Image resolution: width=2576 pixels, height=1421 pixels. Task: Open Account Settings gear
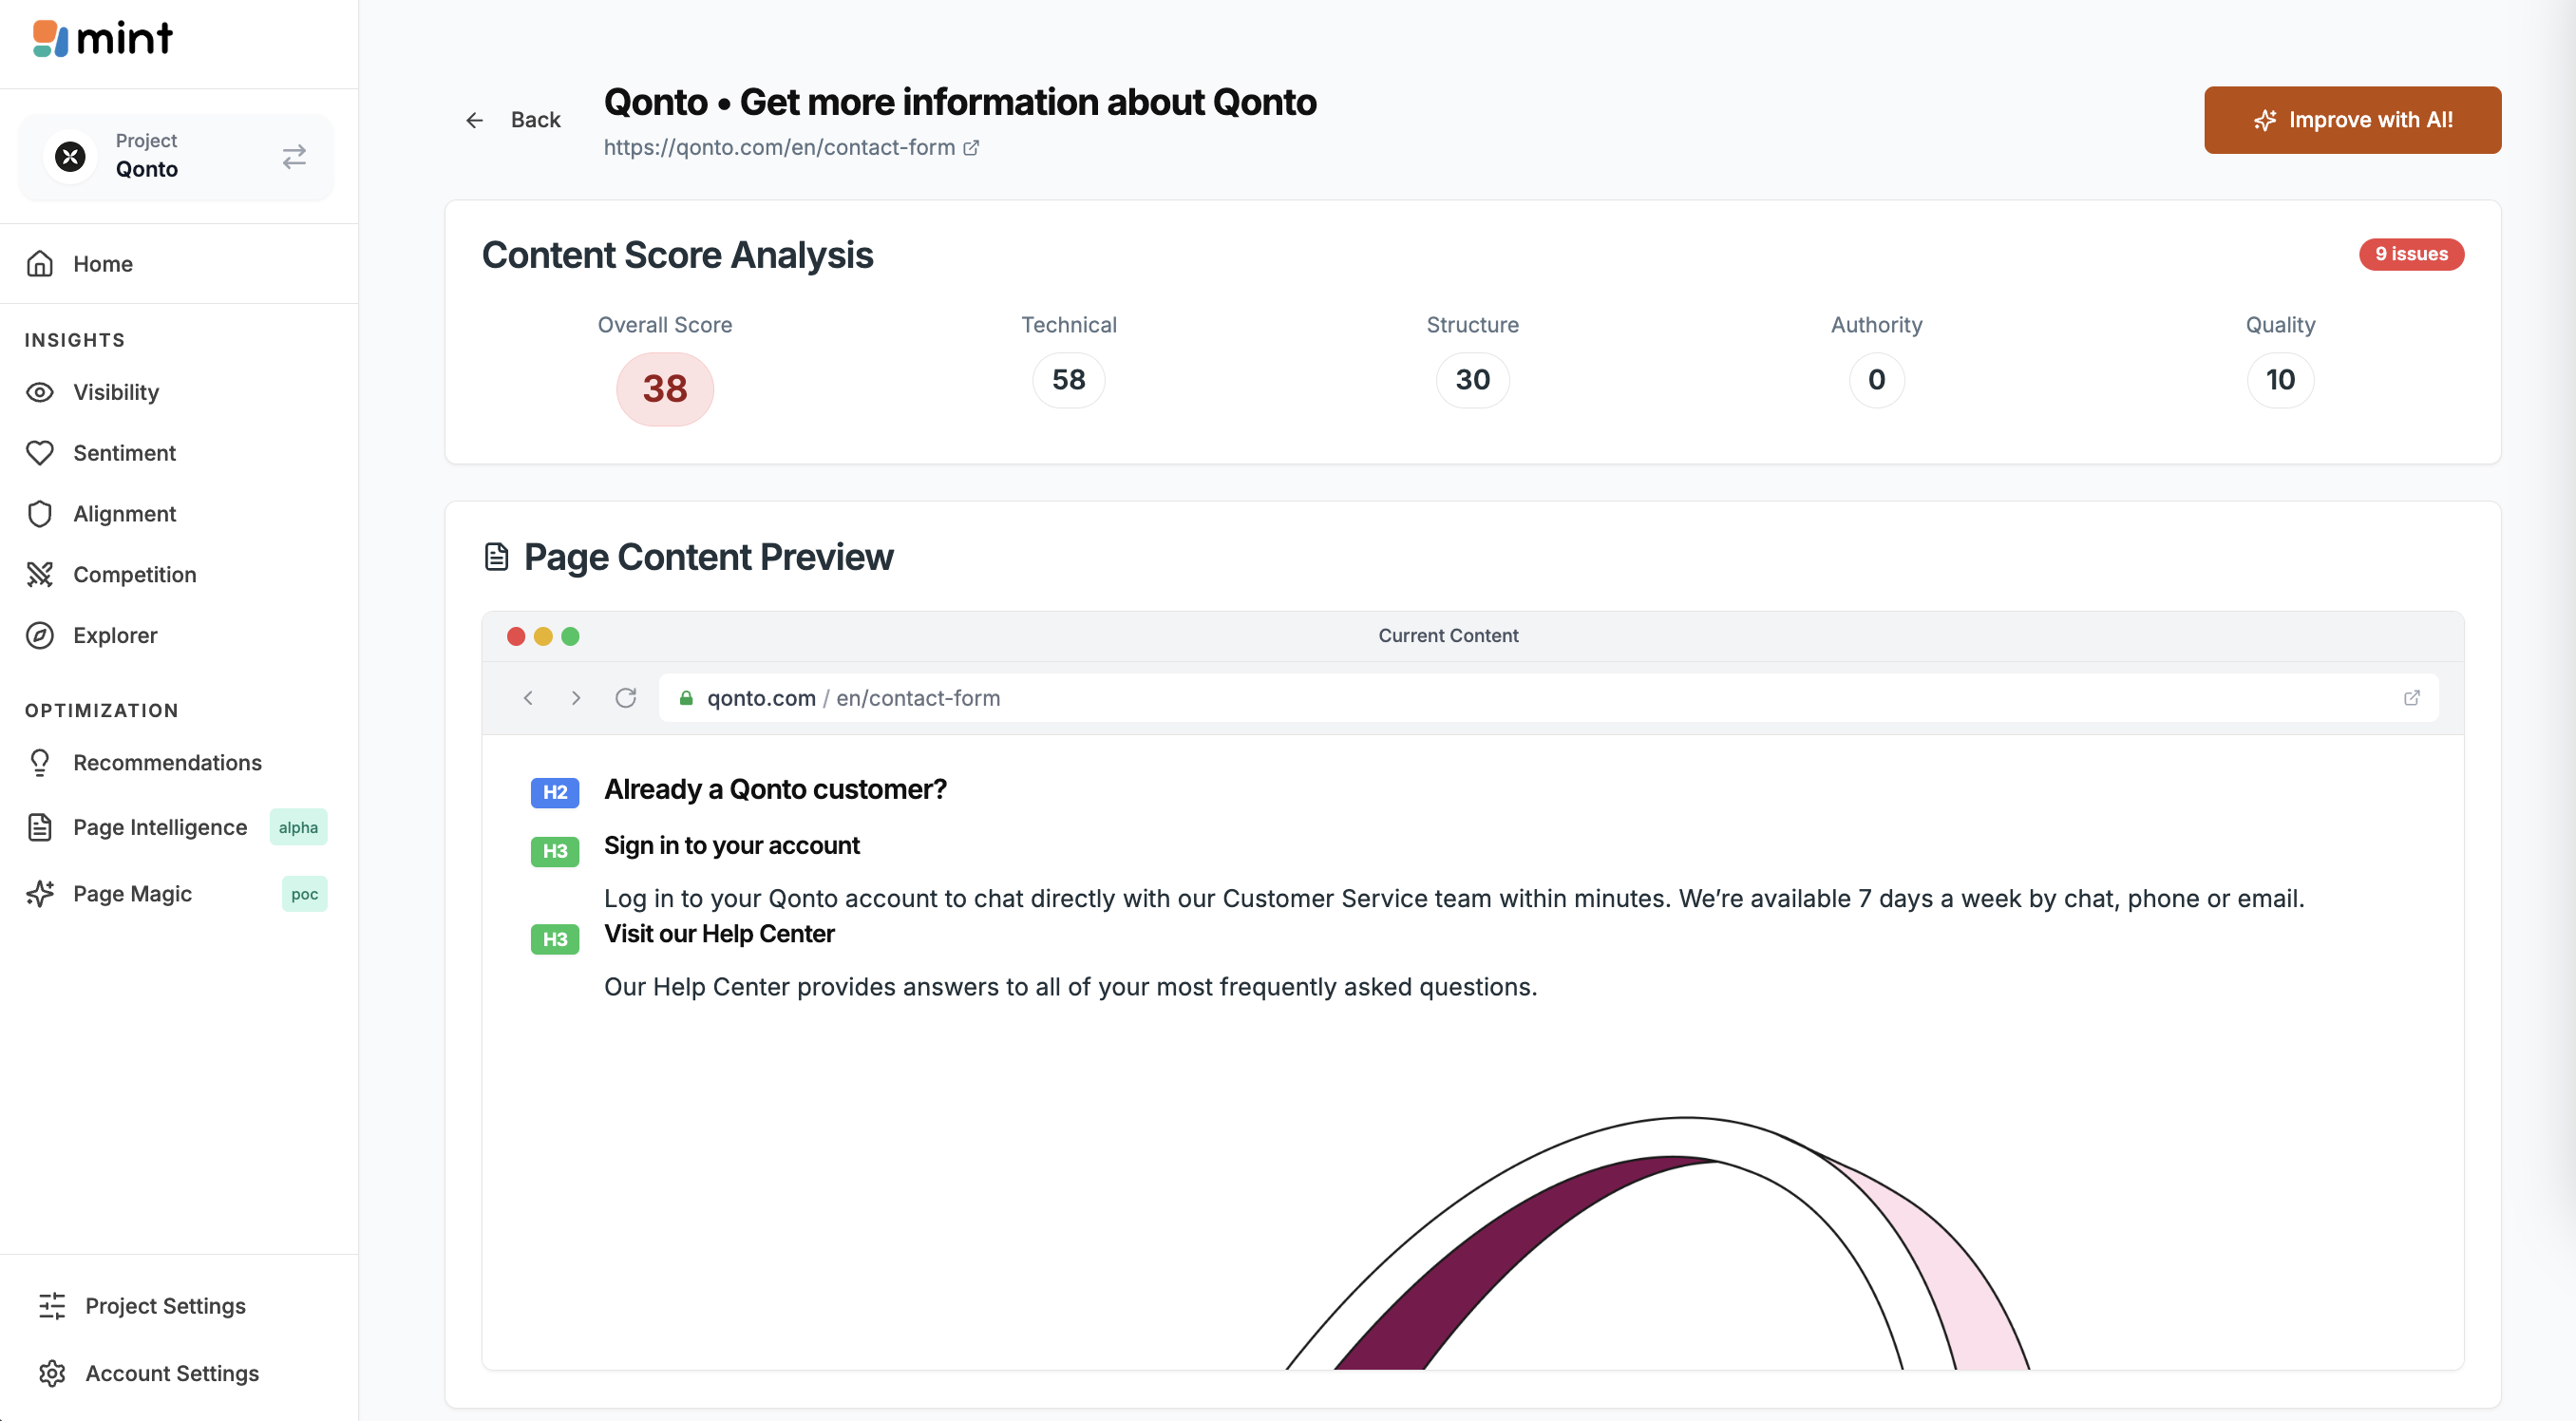pos(52,1374)
